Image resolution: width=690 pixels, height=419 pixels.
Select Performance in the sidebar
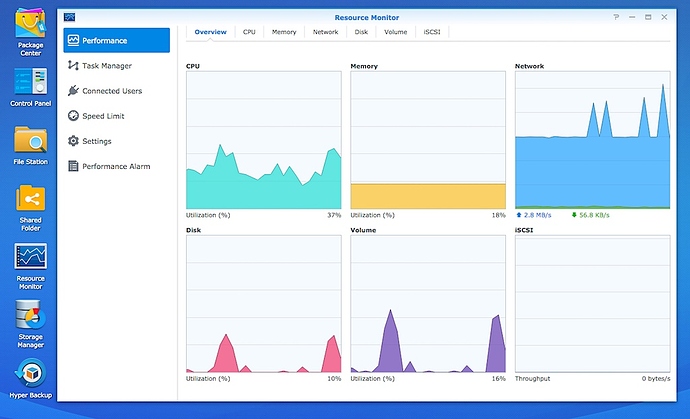pyautogui.click(x=117, y=40)
